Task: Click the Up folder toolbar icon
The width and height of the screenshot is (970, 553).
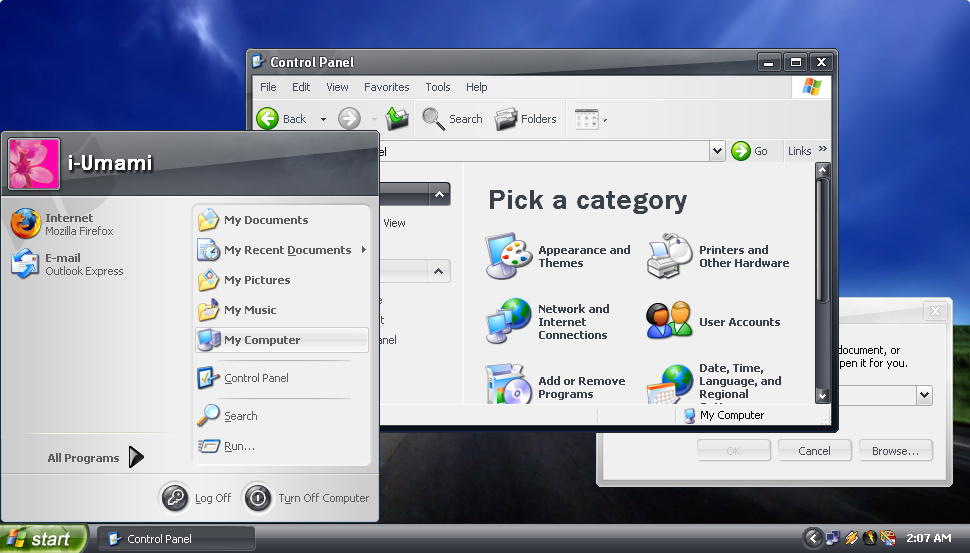Action: [398, 119]
